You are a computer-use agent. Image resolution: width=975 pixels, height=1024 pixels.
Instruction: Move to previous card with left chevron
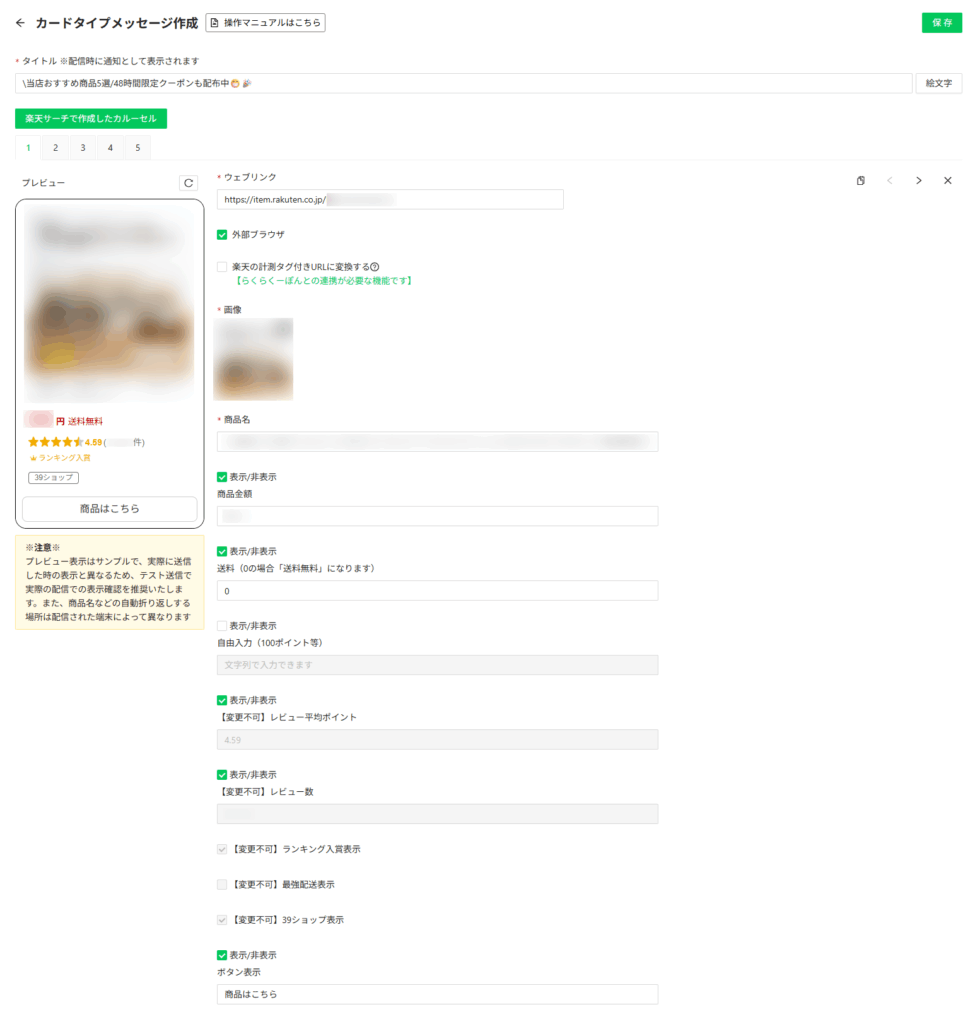889,180
